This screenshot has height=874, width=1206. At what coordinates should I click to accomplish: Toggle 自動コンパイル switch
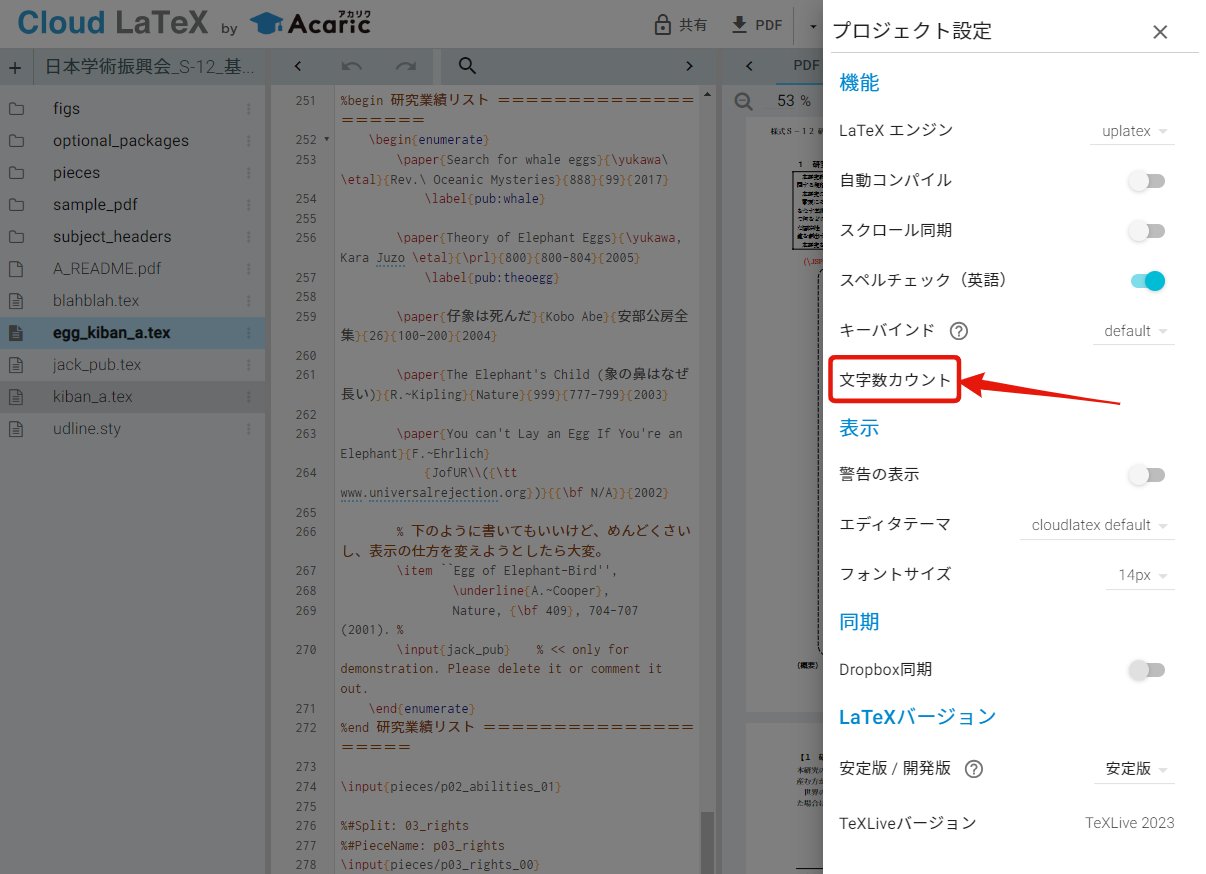[x=1147, y=181]
